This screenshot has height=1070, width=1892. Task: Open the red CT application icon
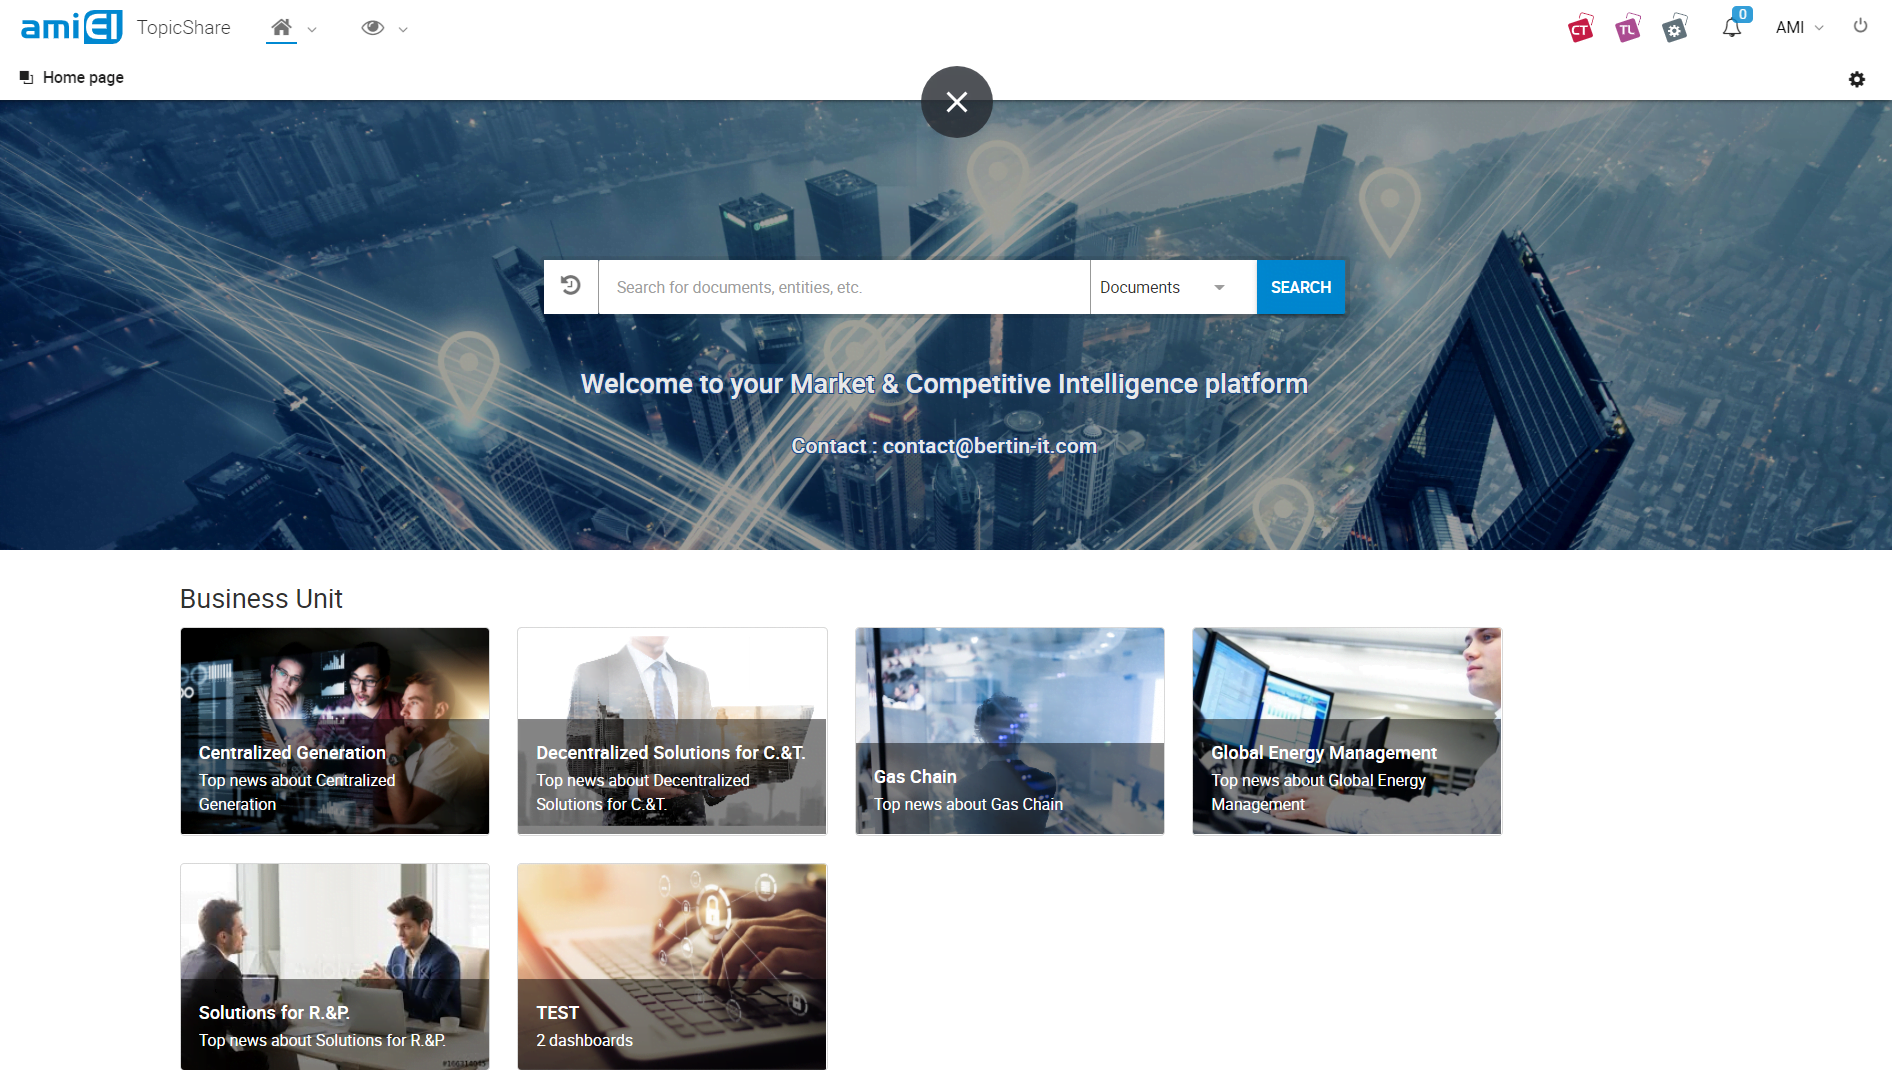click(1581, 28)
